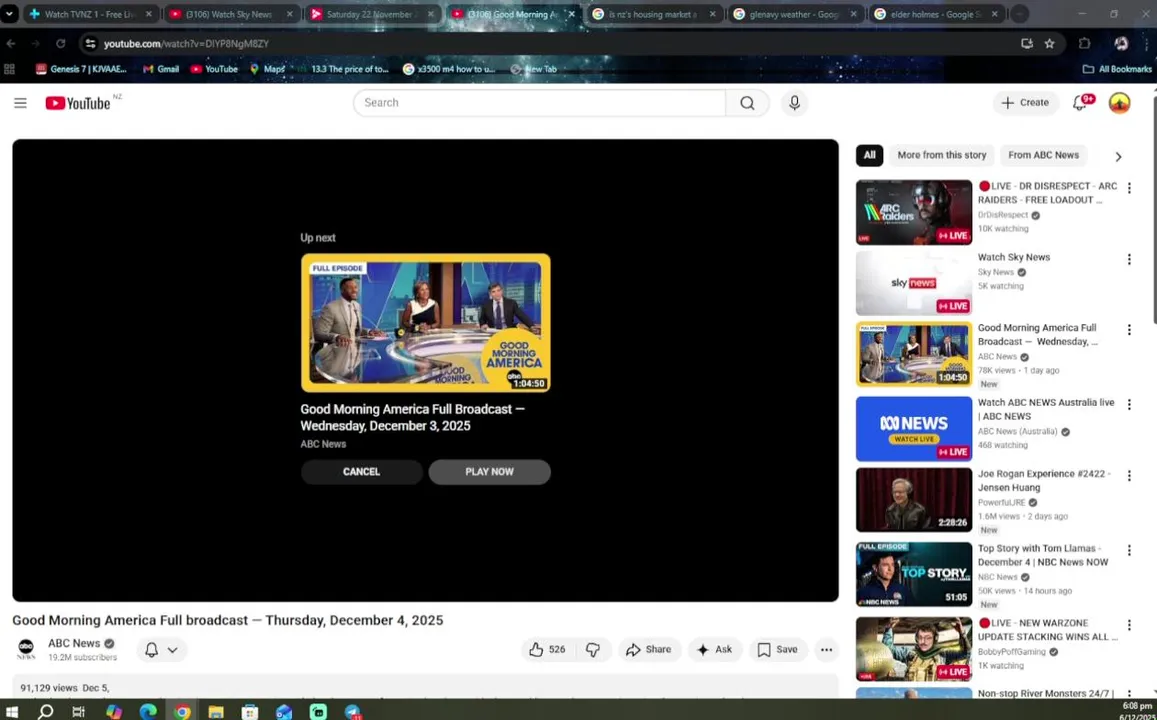1157x720 pixels.
Task: Expand the Chrome tab search dropdown
Action: point(9,14)
